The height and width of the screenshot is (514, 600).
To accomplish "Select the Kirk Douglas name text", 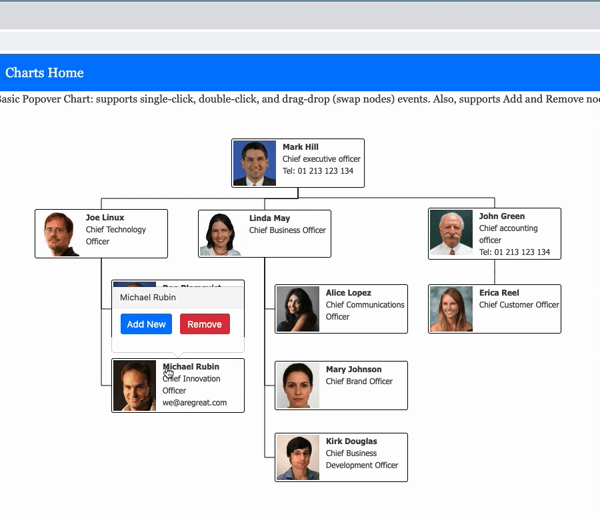I will [351, 441].
